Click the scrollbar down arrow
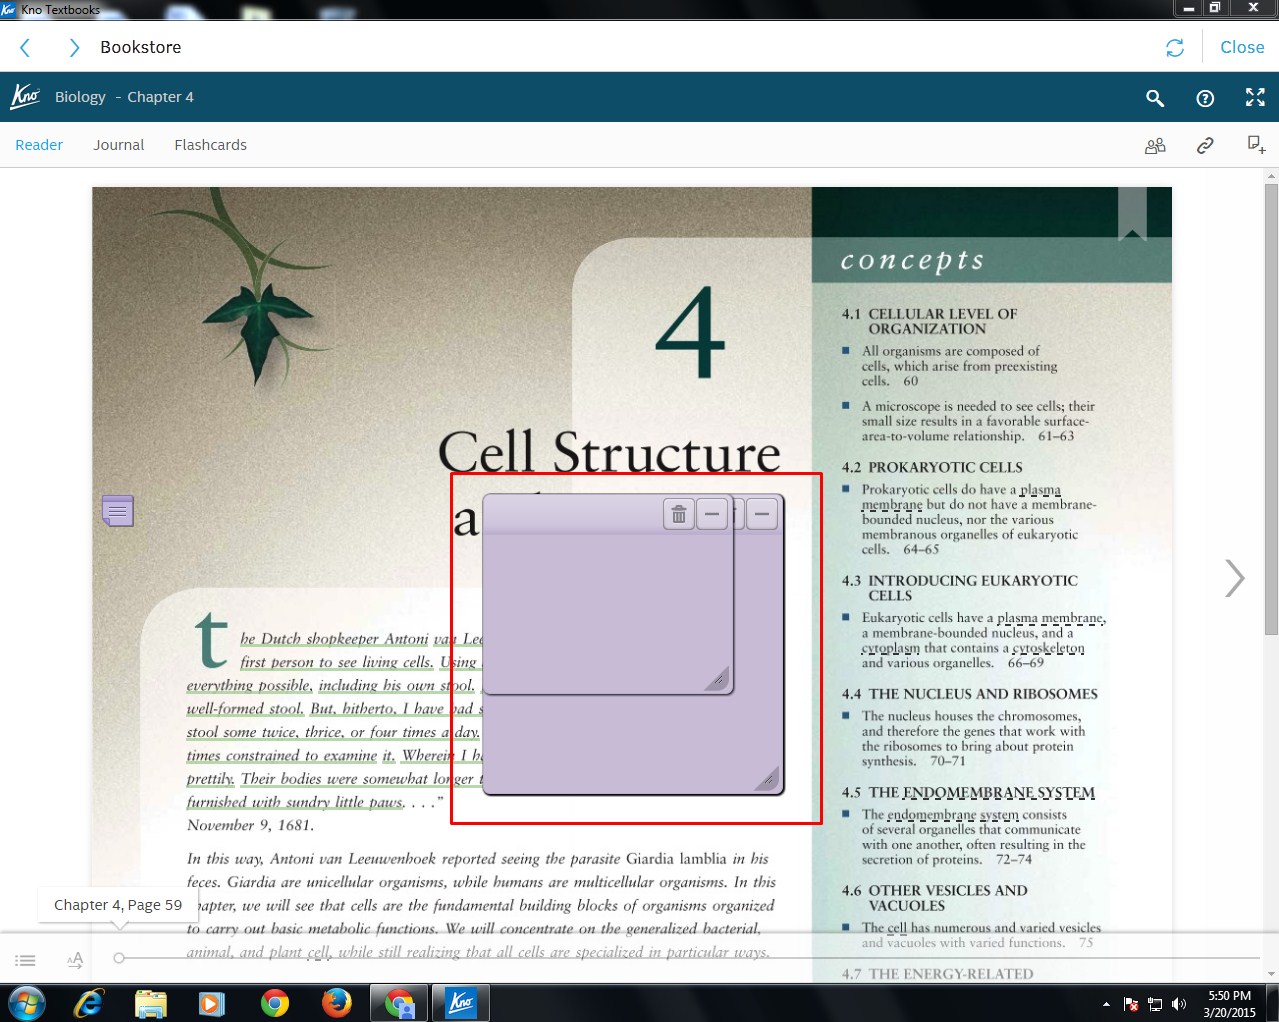This screenshot has width=1279, height=1022. pos(1271,974)
